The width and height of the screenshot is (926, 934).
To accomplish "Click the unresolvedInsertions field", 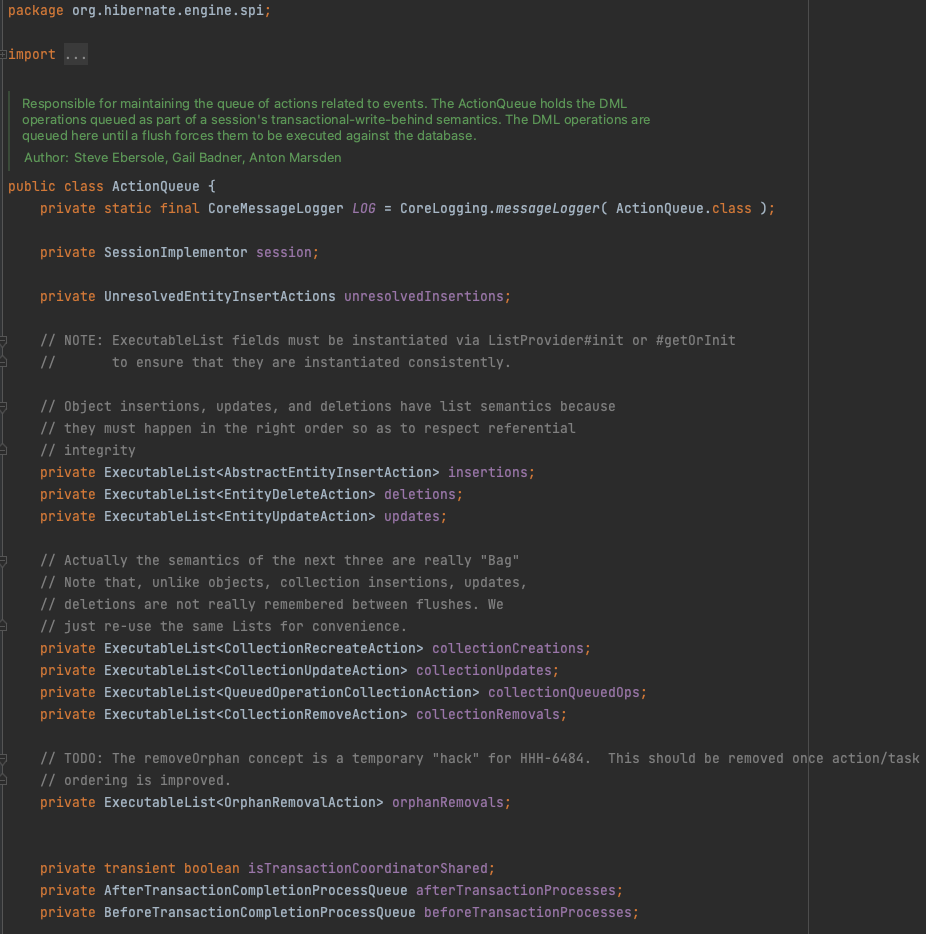I will click(423, 297).
